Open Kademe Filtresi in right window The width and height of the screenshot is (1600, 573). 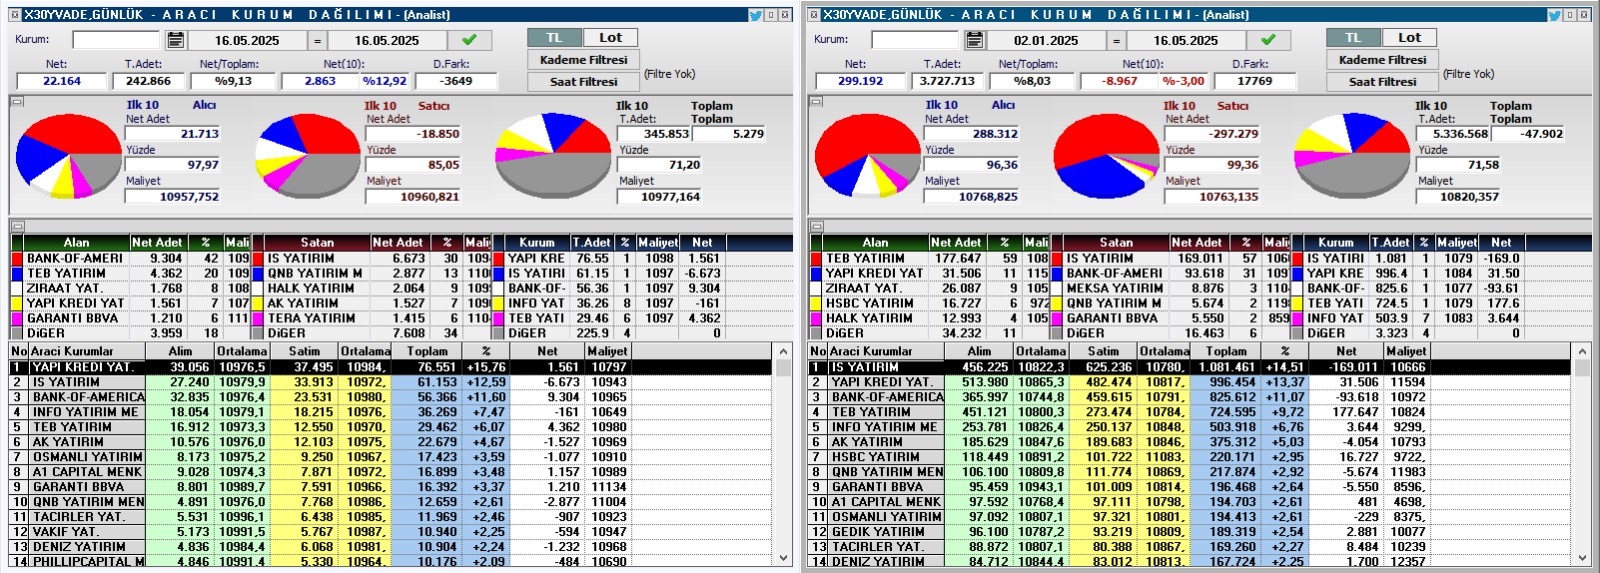click(x=1382, y=60)
